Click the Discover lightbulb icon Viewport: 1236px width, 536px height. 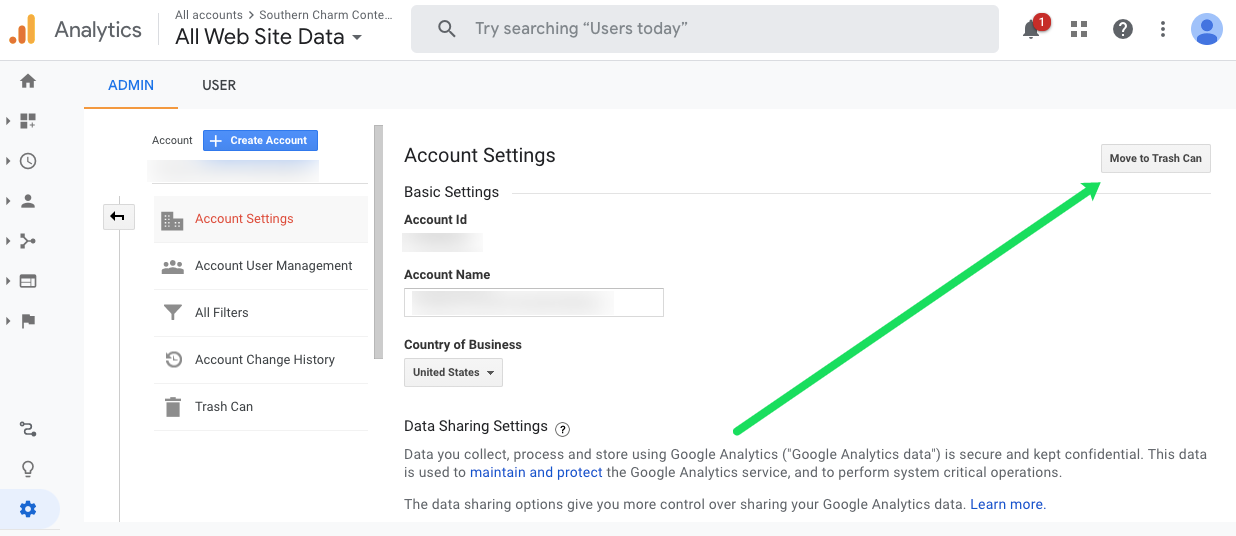[28, 469]
